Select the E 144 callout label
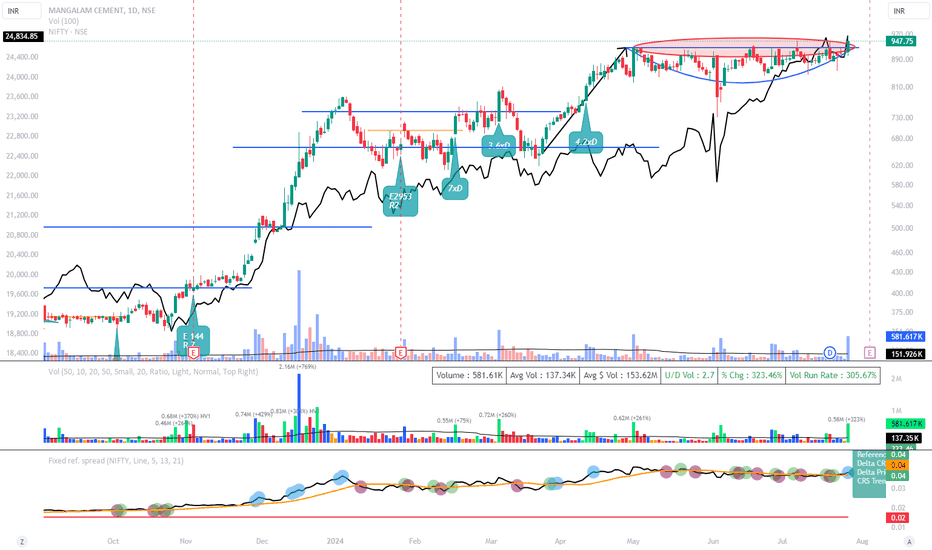The height and width of the screenshot is (550, 932). tap(193, 341)
